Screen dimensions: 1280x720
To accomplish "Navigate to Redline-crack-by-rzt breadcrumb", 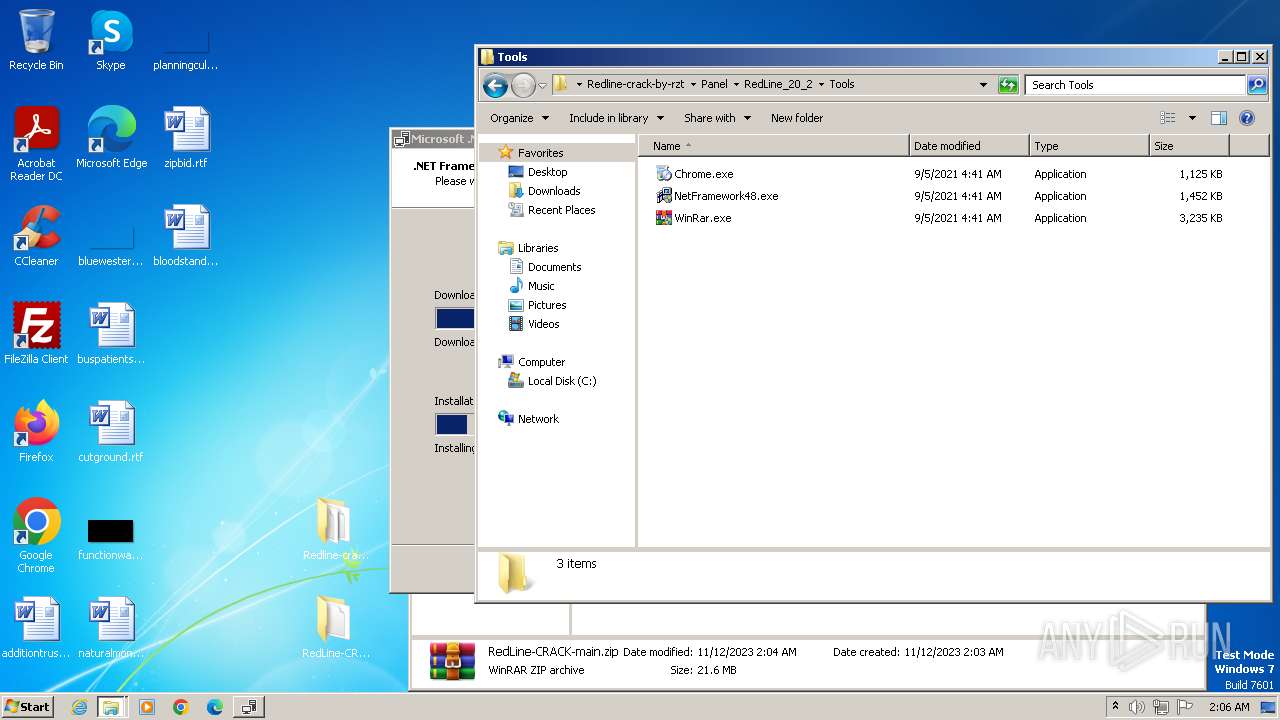I will click(x=635, y=85).
